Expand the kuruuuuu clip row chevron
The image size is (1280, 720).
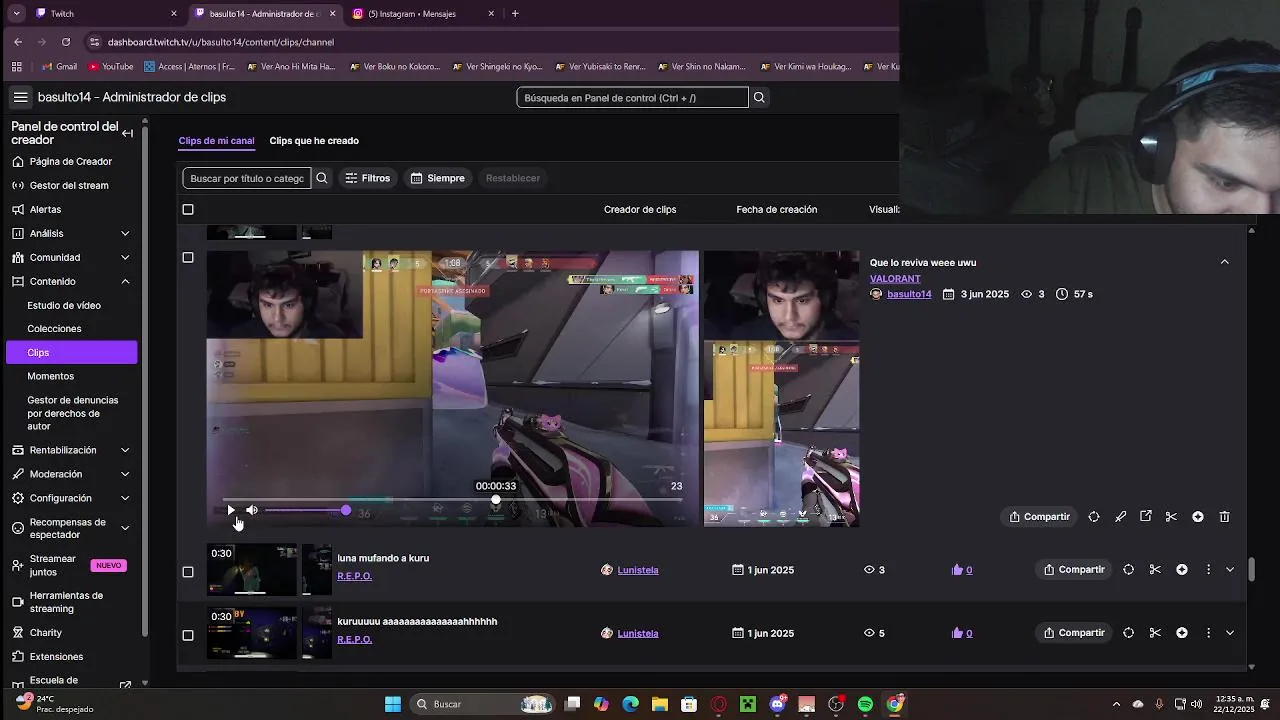[x=1230, y=633]
